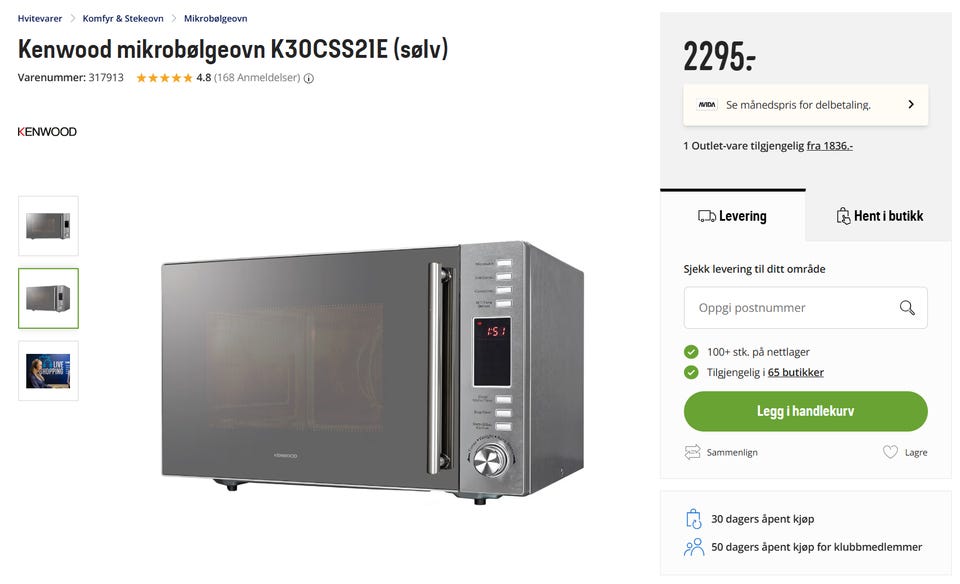Click the search magnifier in postal code field

(907, 307)
